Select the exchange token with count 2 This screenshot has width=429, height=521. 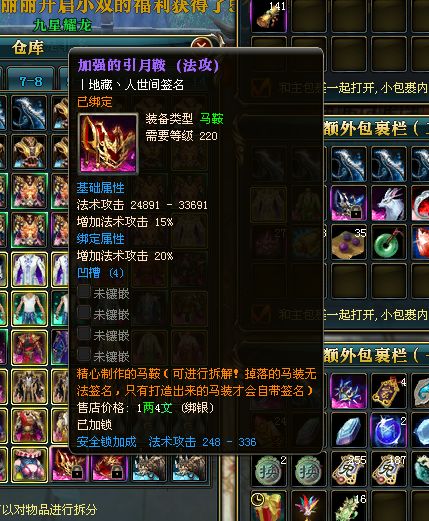pyautogui.click(x=269, y=470)
